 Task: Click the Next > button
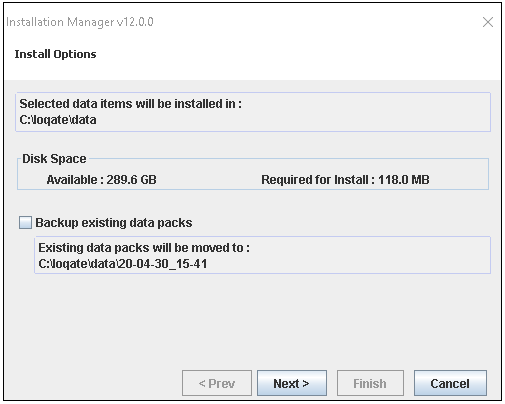292,383
